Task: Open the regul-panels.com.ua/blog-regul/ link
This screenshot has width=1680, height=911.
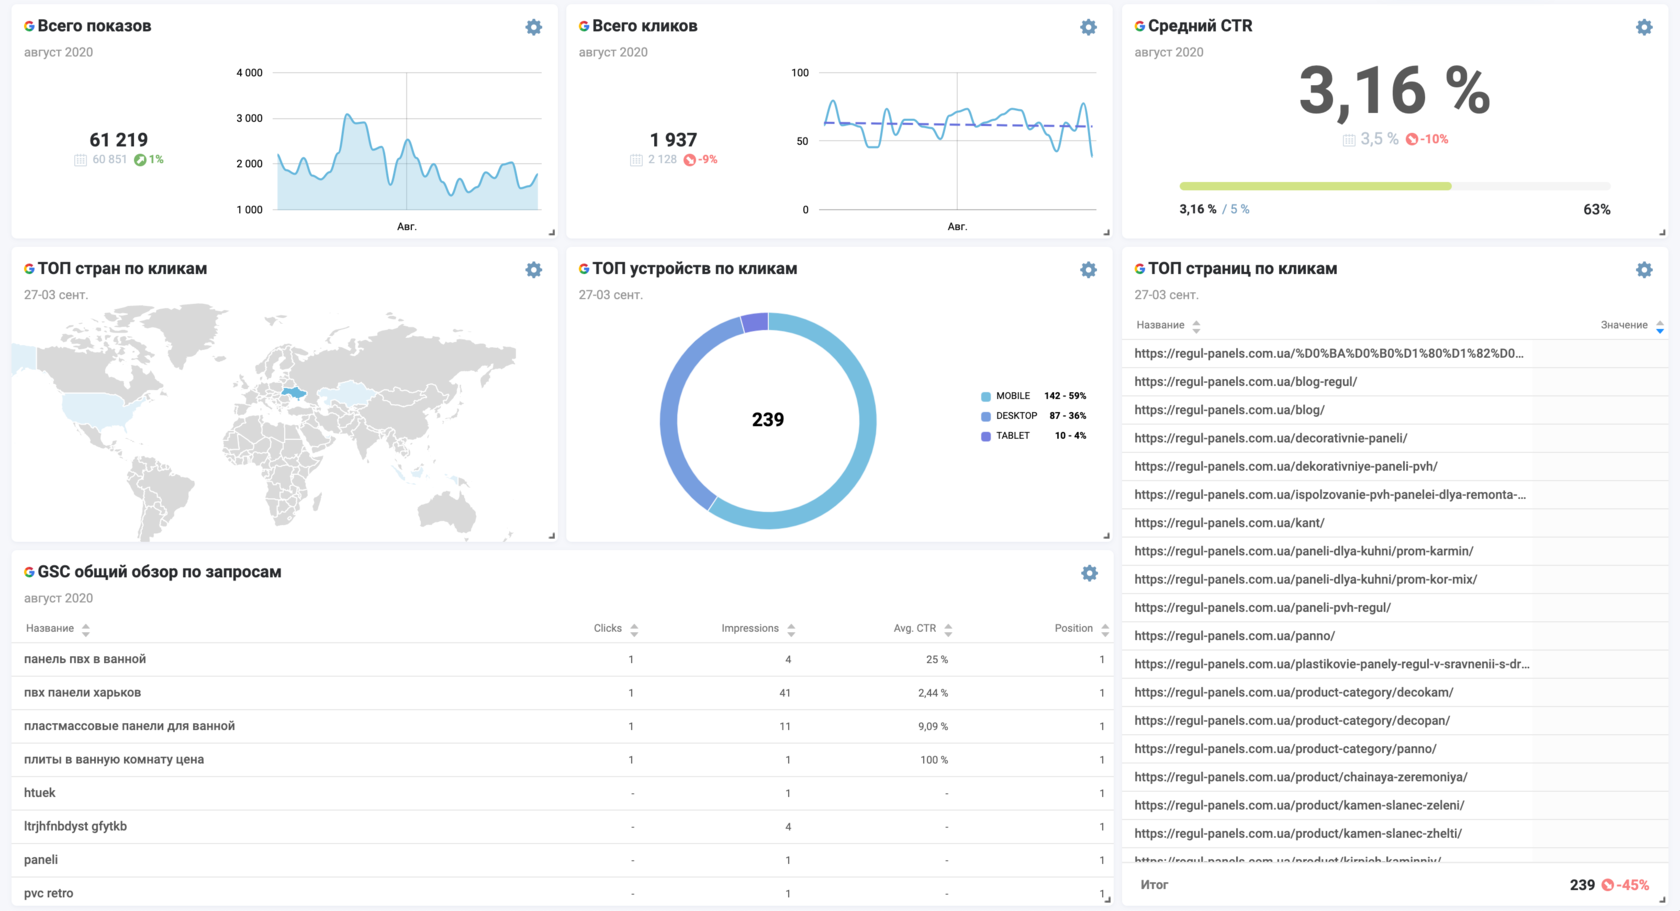Action: pyautogui.click(x=1245, y=382)
